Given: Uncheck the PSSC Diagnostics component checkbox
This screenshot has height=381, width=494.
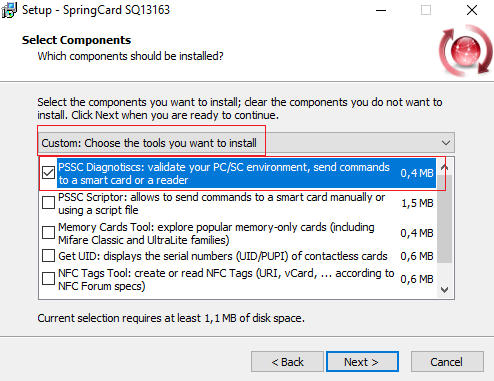Looking at the screenshot, I should 48,173.
